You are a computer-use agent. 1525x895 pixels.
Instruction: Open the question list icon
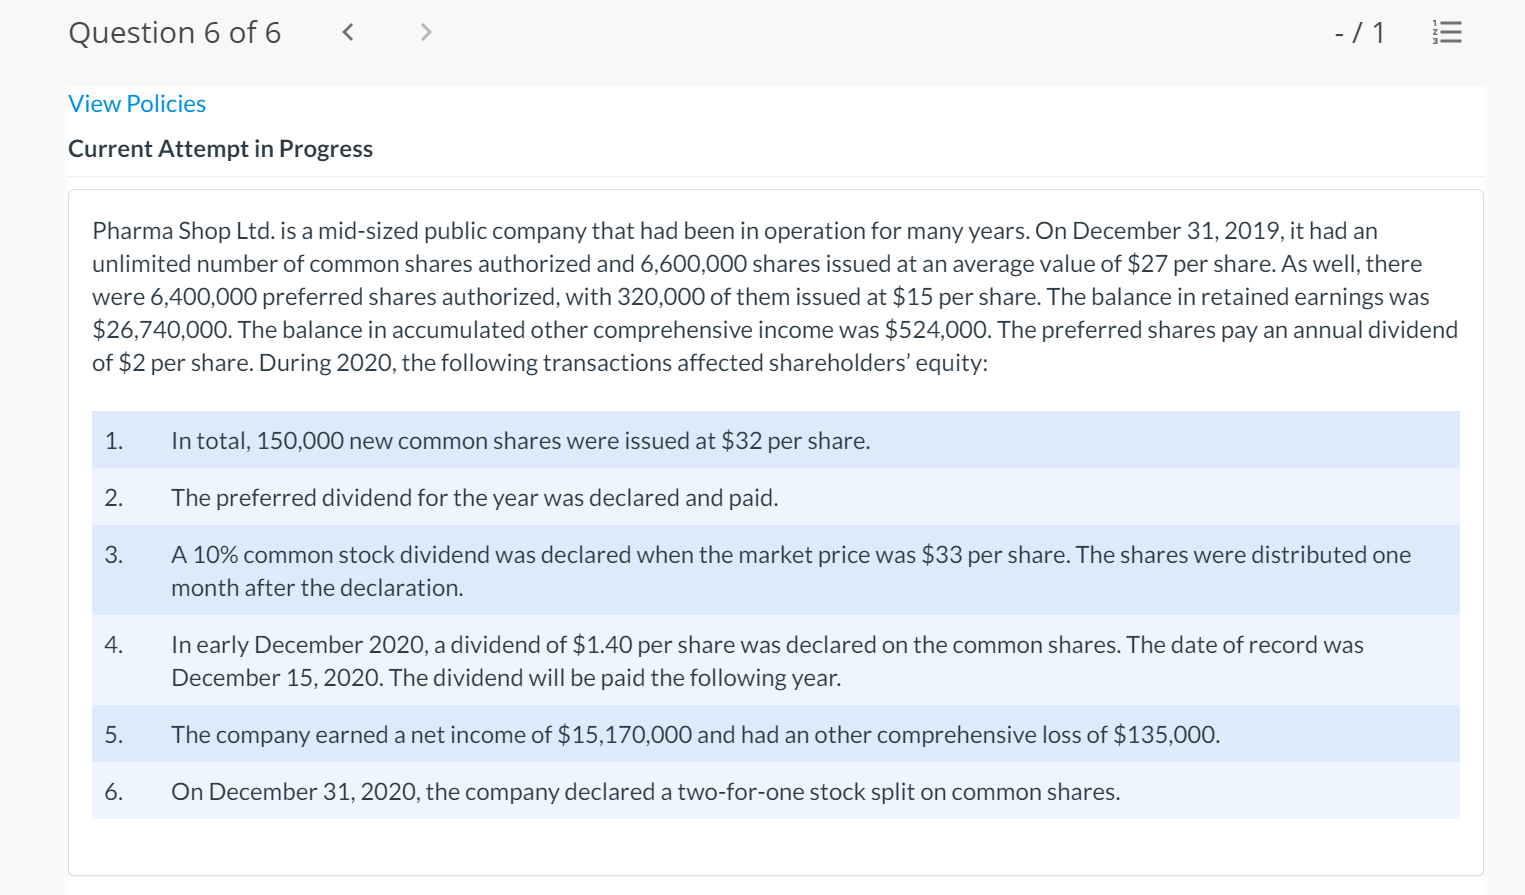coord(1447,33)
